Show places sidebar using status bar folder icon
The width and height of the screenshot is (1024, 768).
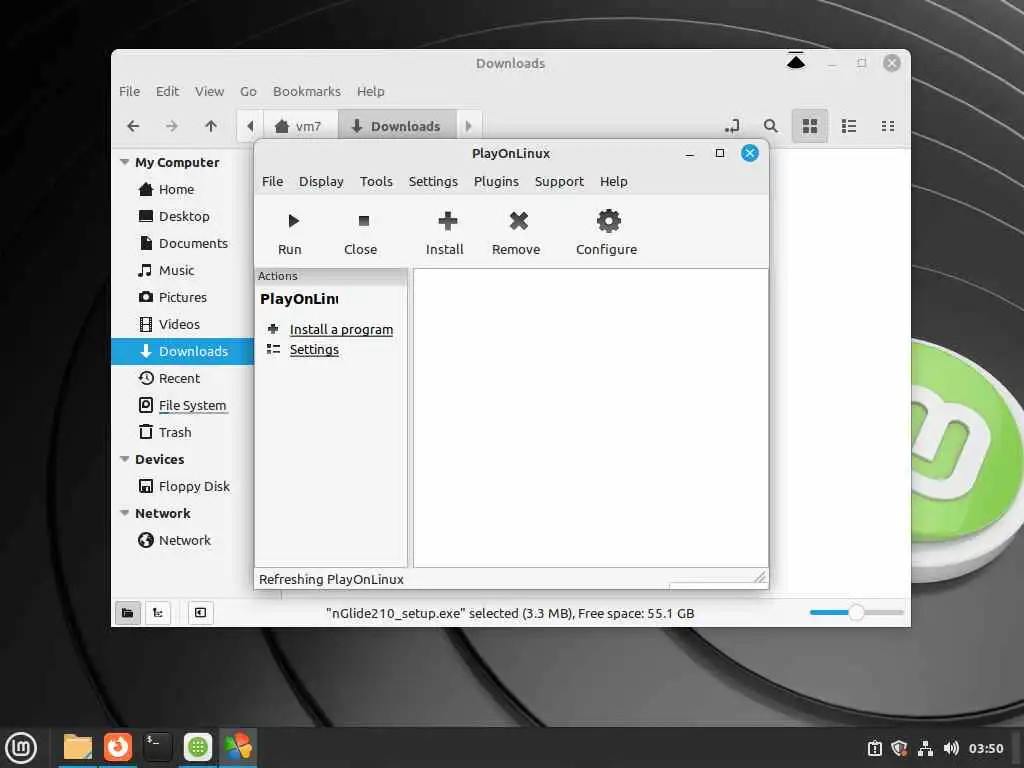[128, 613]
